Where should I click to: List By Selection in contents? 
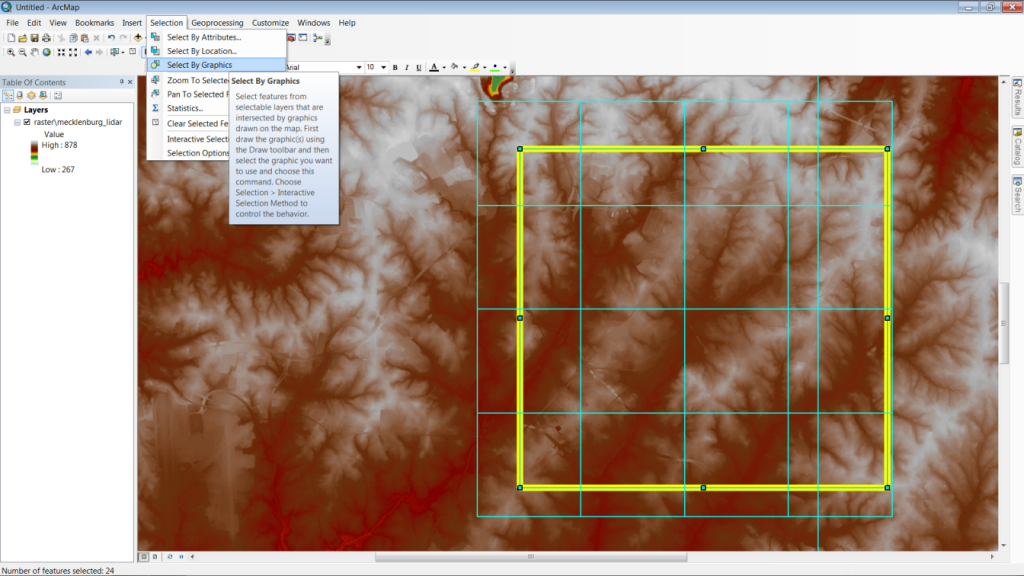43,95
